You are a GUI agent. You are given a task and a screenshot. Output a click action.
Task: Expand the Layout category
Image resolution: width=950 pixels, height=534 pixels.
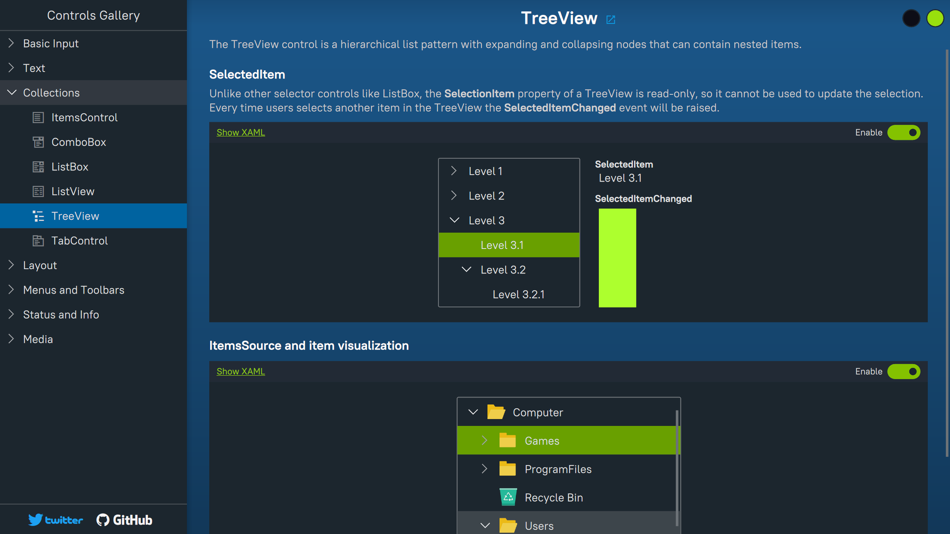click(x=11, y=265)
